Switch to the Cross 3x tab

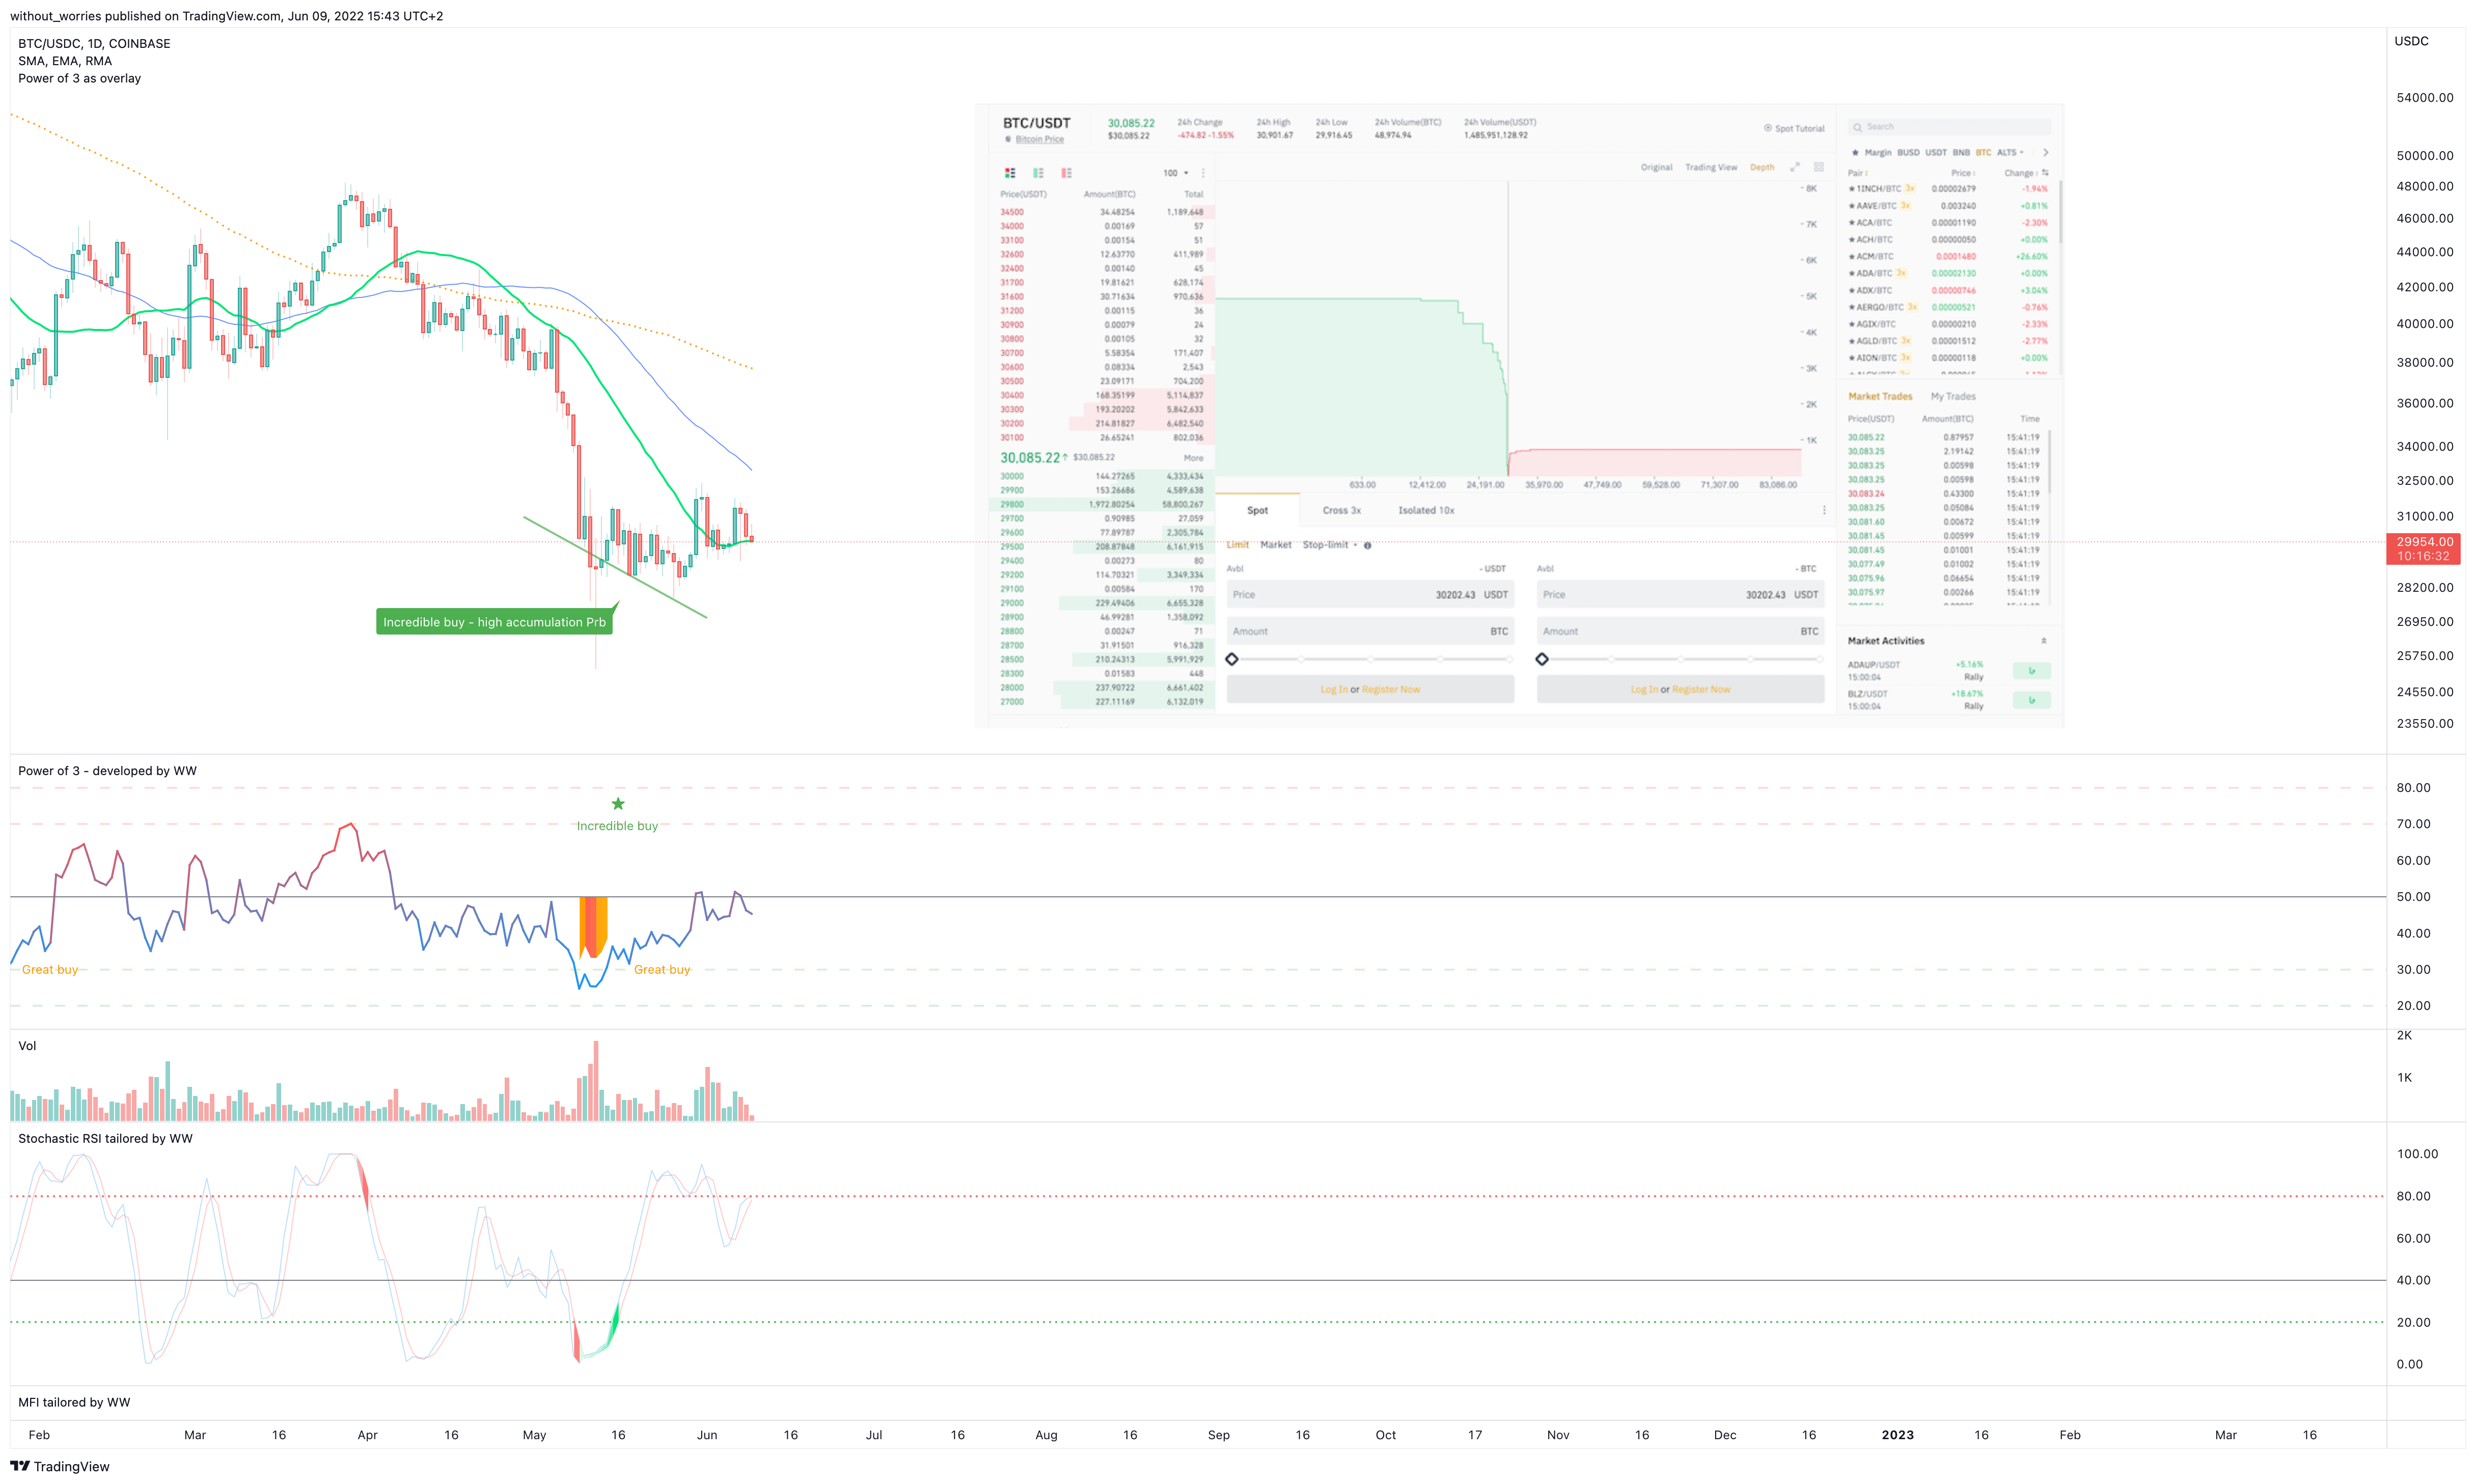pos(1341,510)
